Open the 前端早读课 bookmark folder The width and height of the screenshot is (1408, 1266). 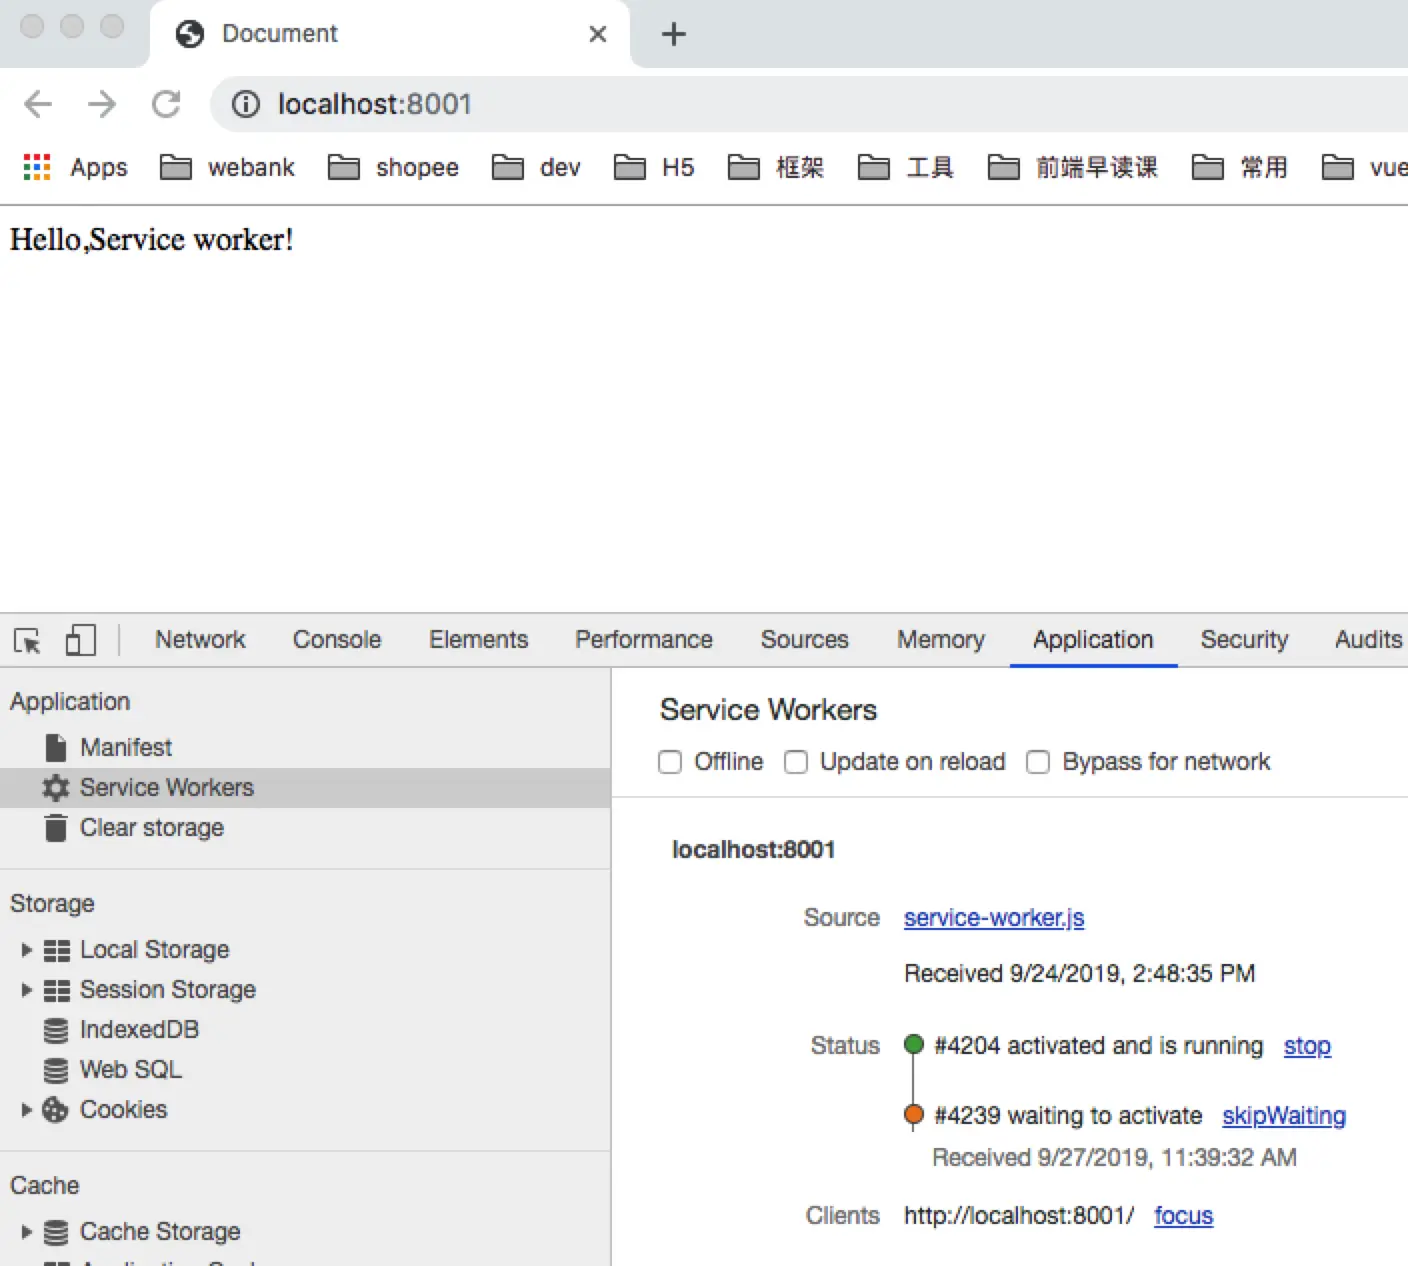pyautogui.click(x=1073, y=167)
